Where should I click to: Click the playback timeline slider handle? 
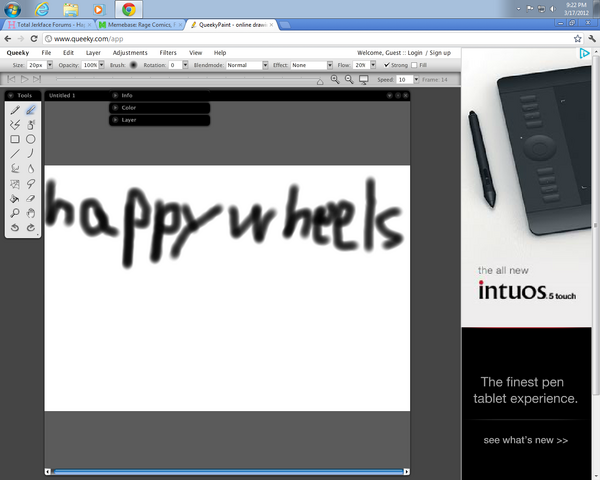coord(320,82)
